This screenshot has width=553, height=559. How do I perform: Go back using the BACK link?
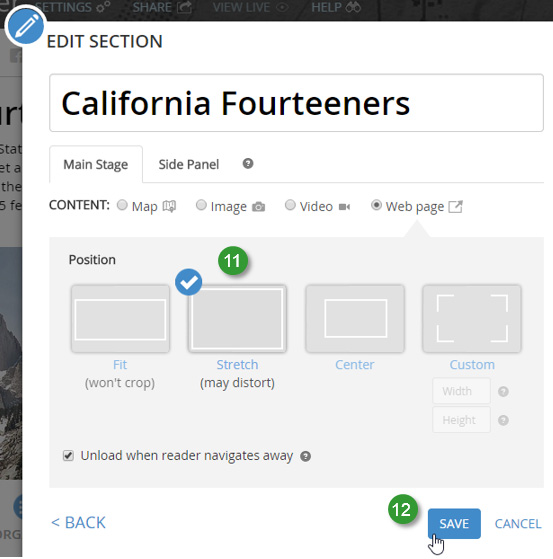[78, 523]
